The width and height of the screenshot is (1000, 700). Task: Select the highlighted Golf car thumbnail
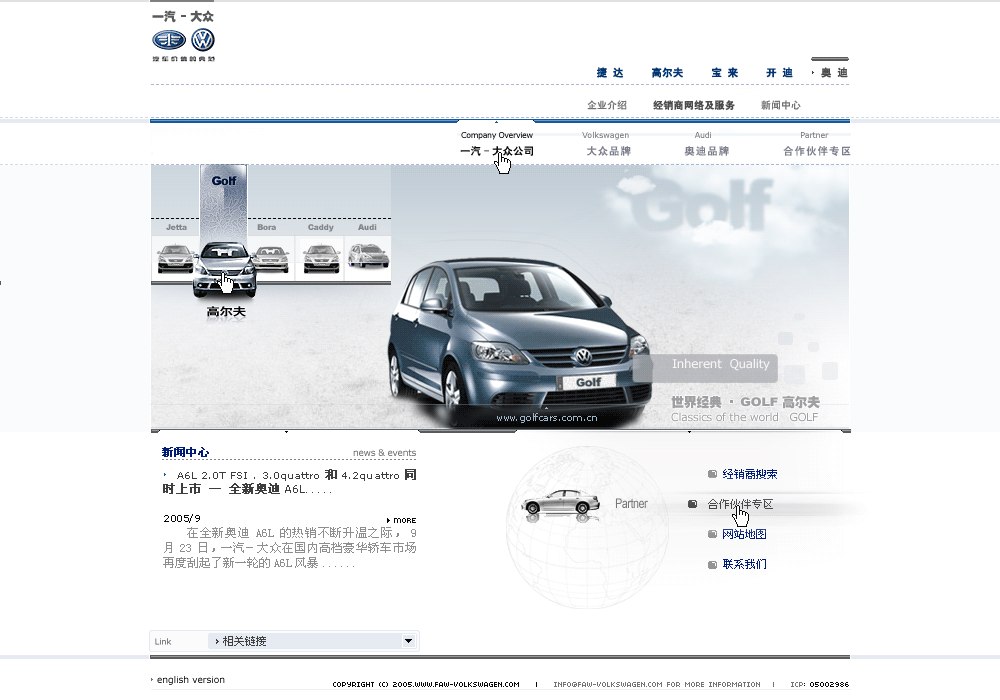click(224, 269)
